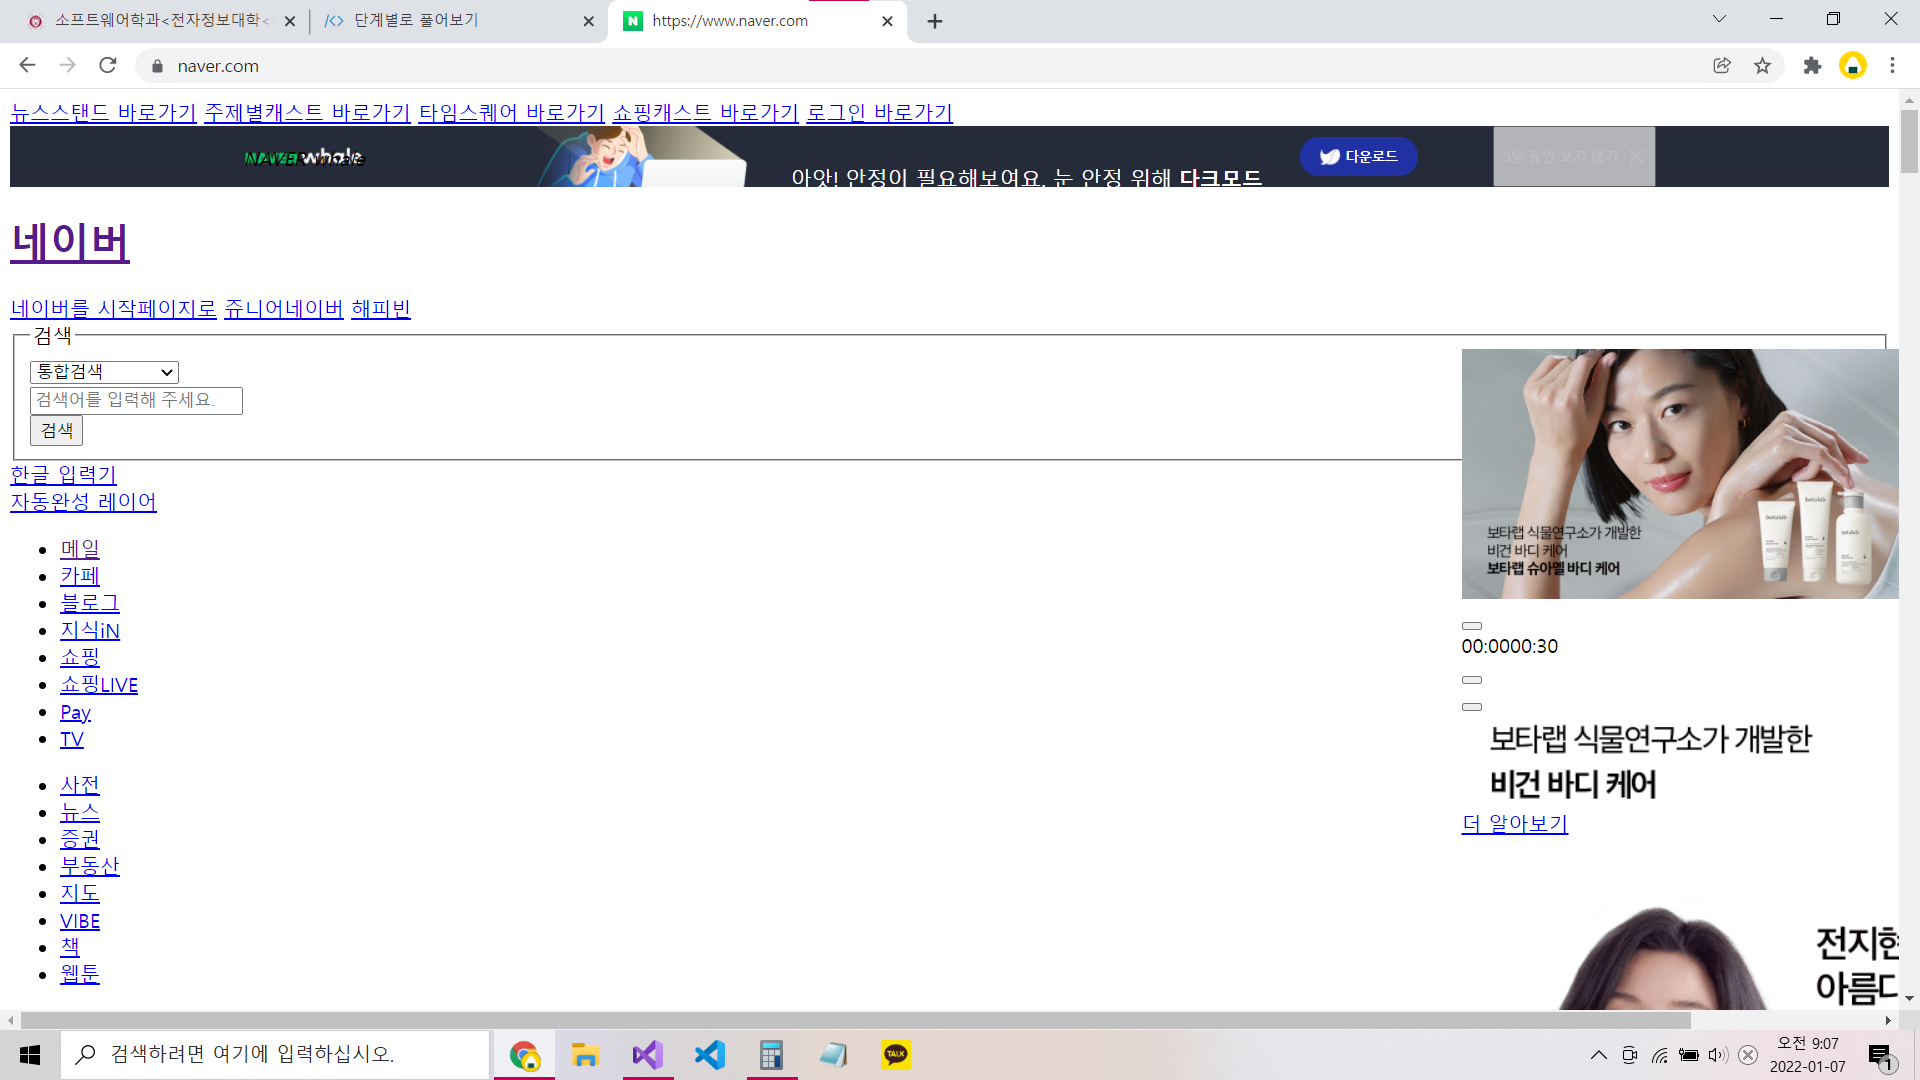1920x1080 pixels.
Task: Switch to the 소프트웨어학과 tab
Action: tap(160, 21)
